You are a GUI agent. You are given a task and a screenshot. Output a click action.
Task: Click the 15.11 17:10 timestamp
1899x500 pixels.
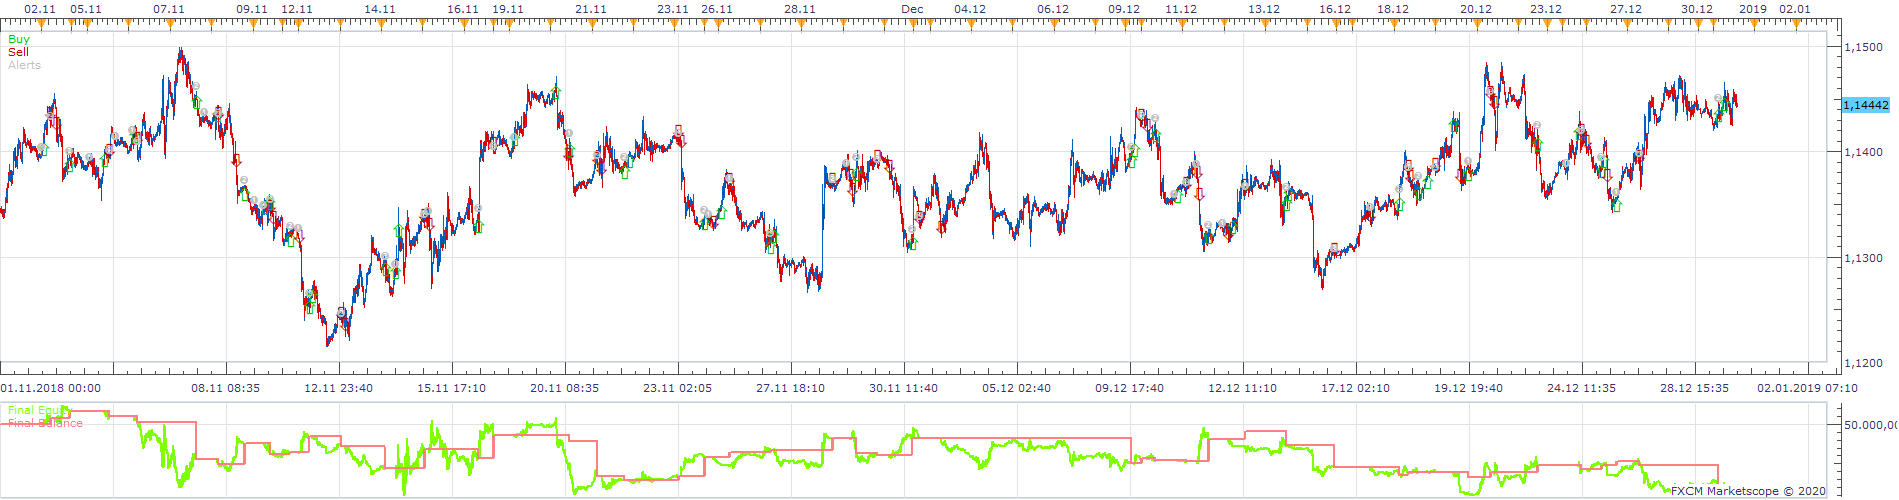pos(452,388)
